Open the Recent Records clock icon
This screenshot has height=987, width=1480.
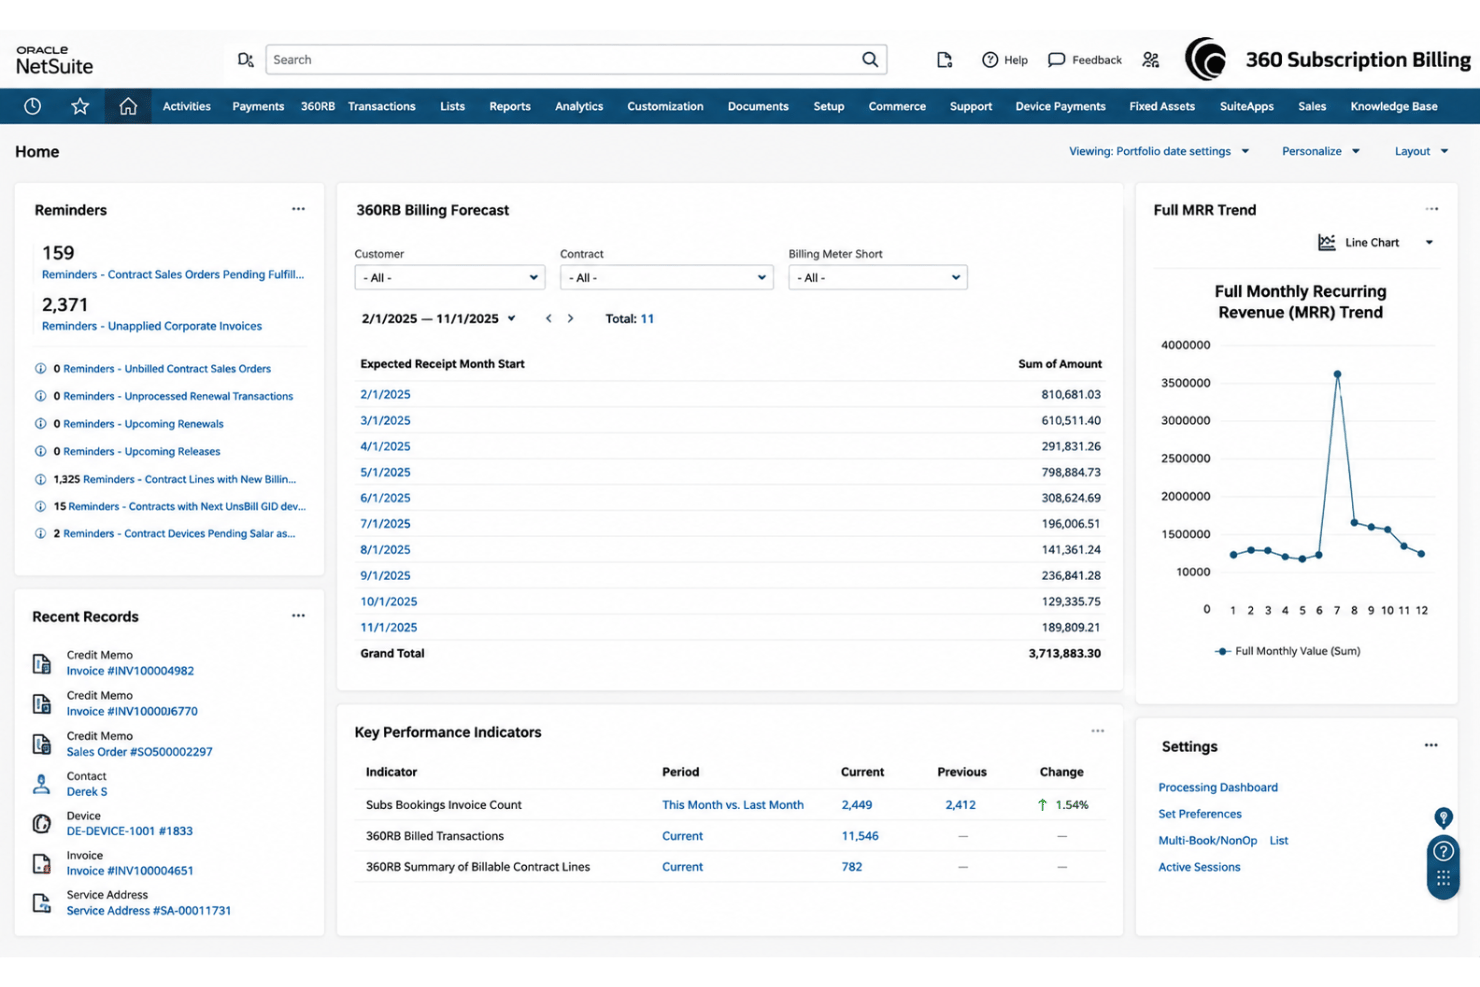pos(32,106)
